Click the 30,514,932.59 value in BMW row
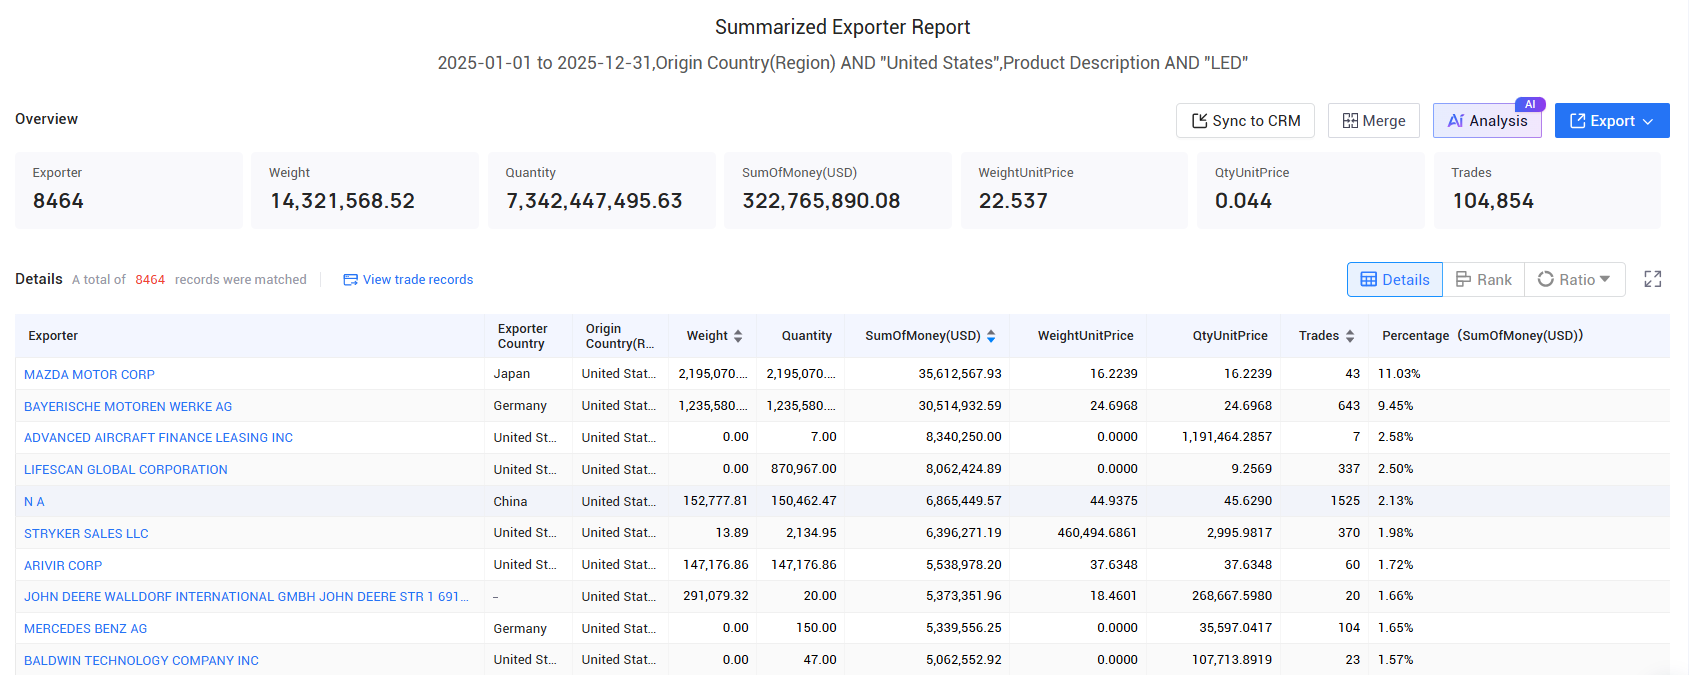1689x675 pixels. point(960,406)
